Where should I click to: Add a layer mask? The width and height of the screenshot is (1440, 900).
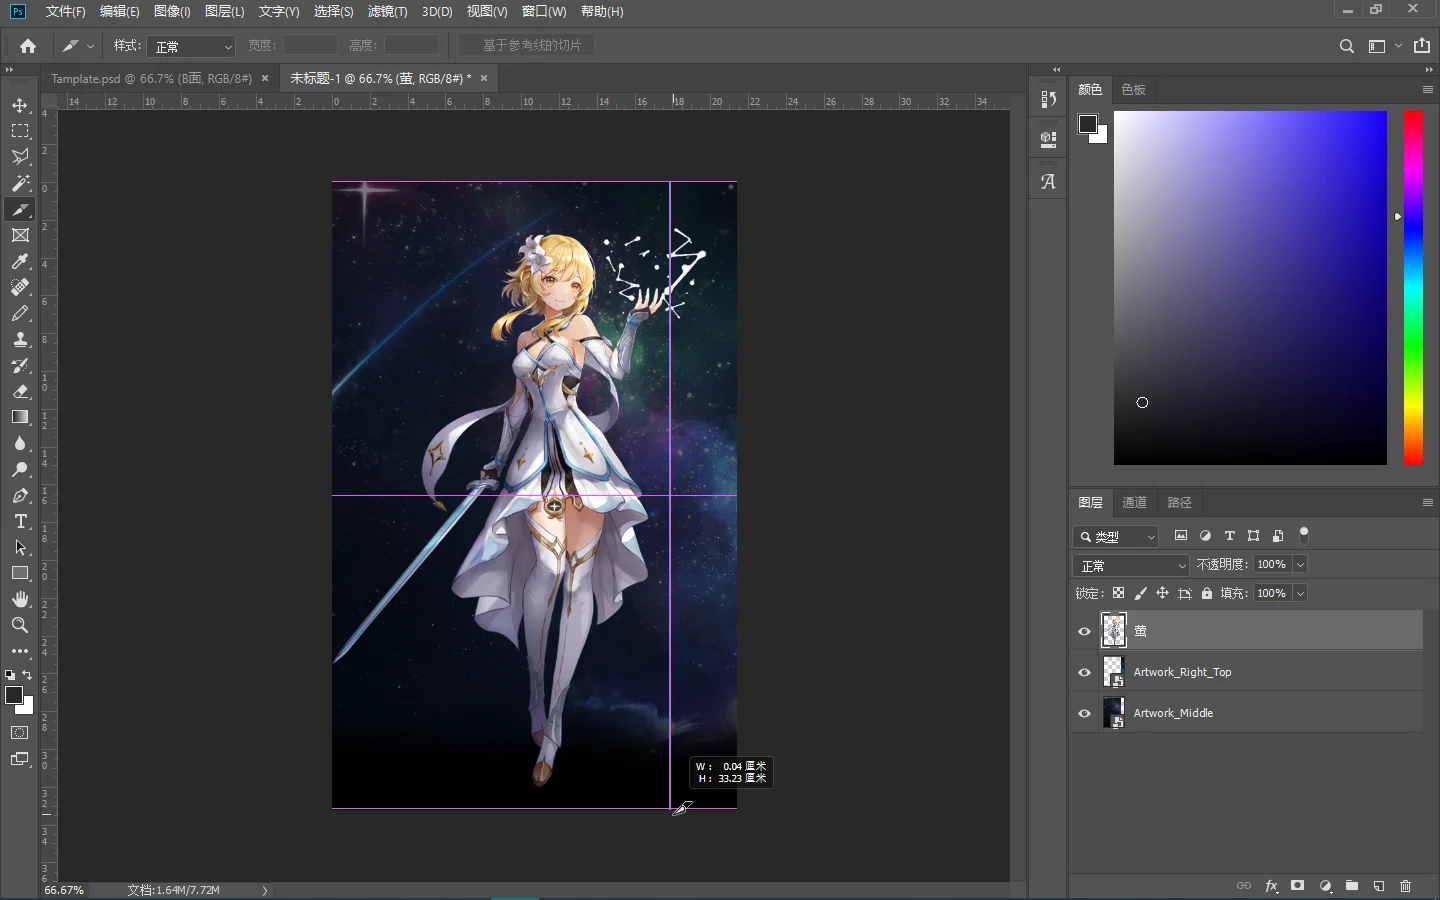[1298, 886]
